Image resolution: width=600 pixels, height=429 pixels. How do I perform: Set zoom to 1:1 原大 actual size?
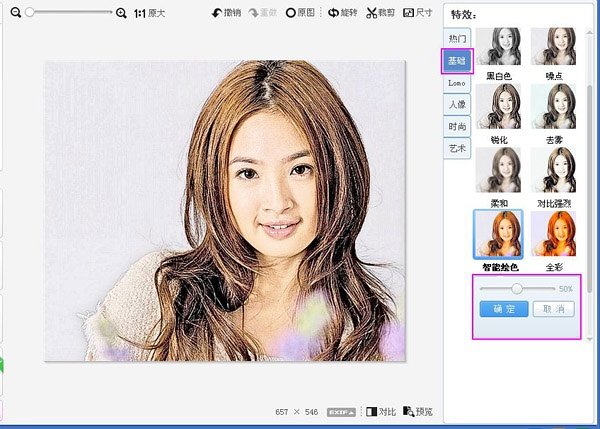click(x=150, y=13)
